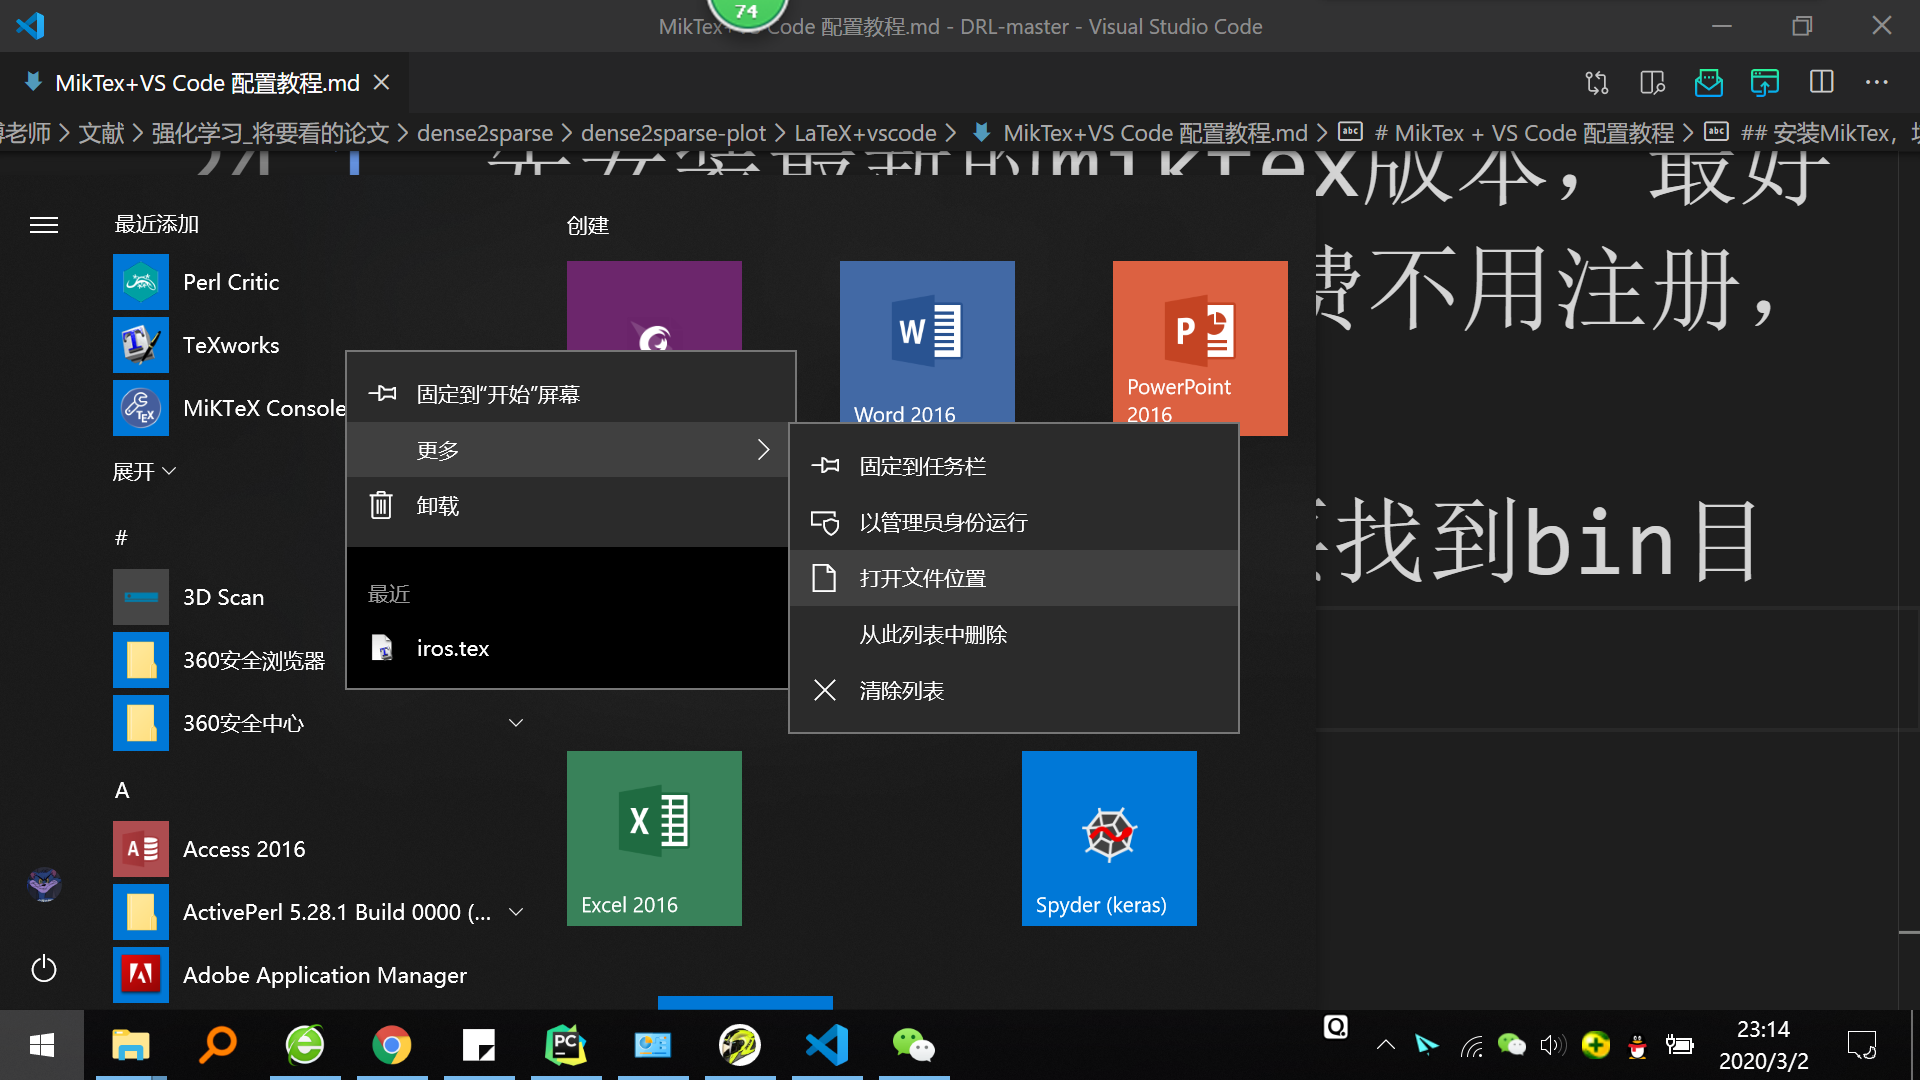Image resolution: width=1920 pixels, height=1080 pixels.
Task: Open PyCharm from the taskbar
Action: 565,1044
